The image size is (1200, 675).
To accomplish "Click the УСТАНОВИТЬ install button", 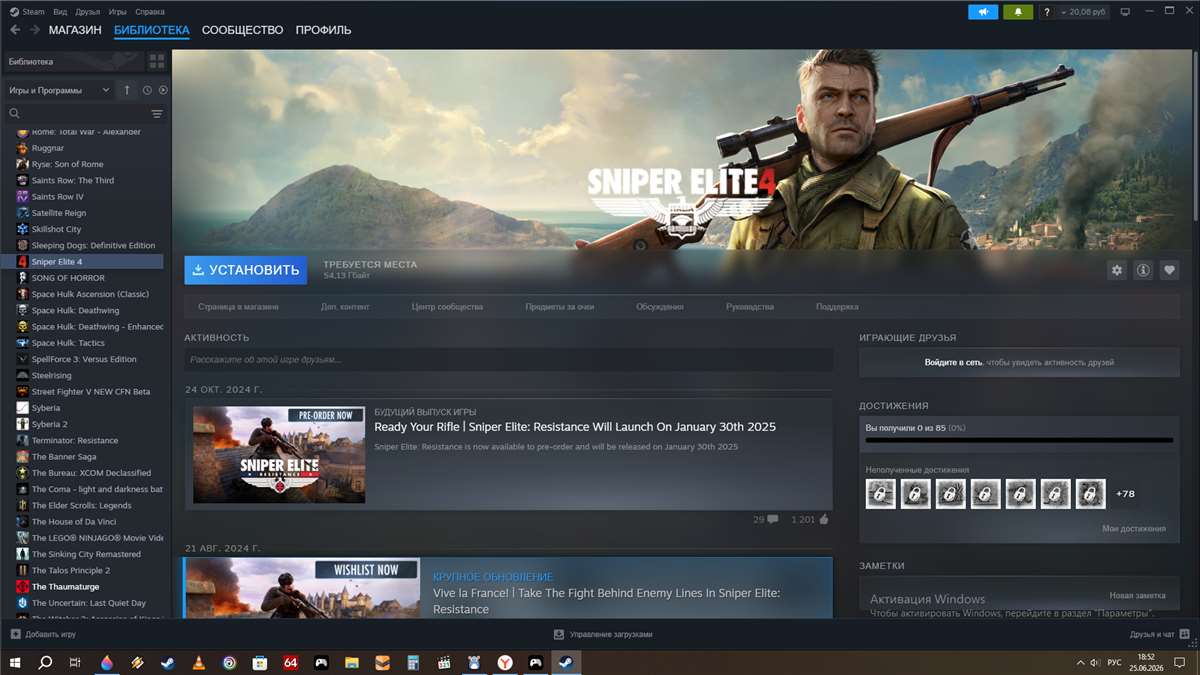I will coord(245,270).
